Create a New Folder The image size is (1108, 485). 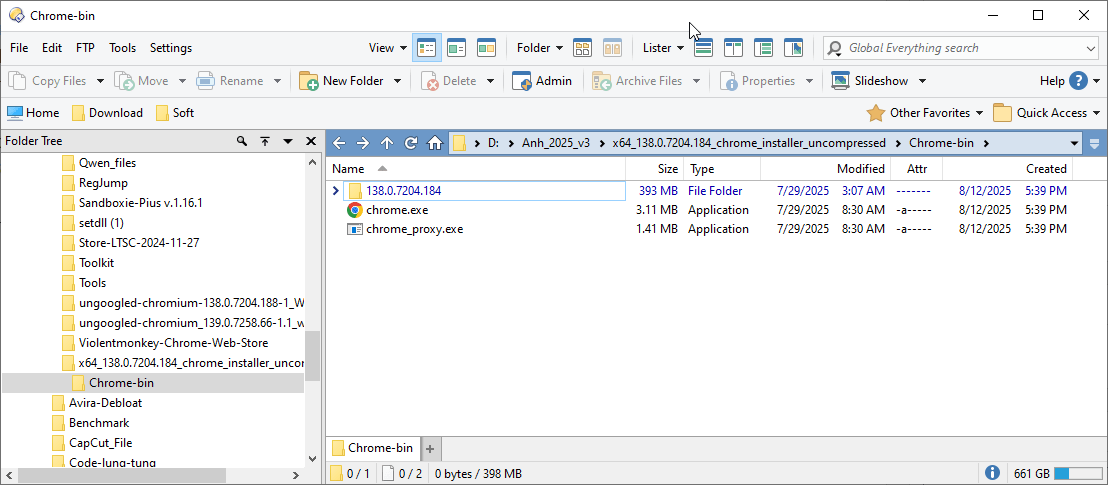click(x=342, y=81)
